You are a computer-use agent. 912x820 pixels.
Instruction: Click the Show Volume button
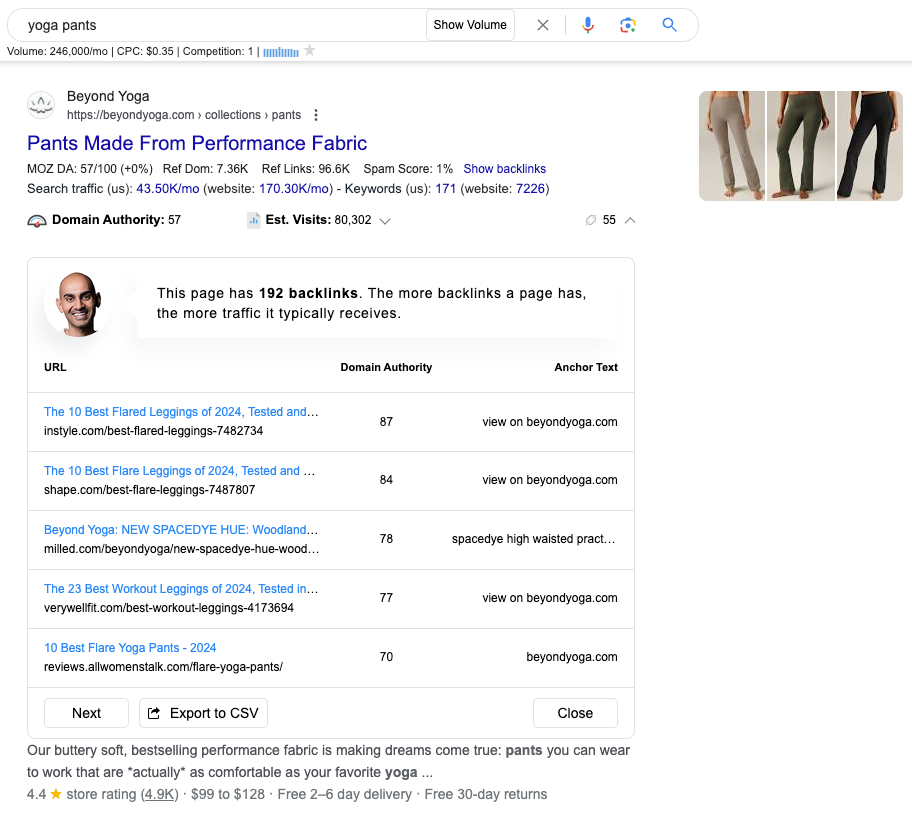(470, 25)
